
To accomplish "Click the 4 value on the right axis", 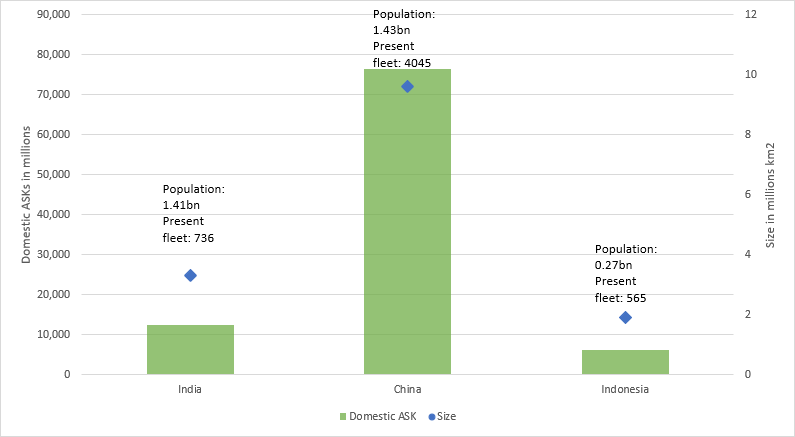I will pos(748,254).
